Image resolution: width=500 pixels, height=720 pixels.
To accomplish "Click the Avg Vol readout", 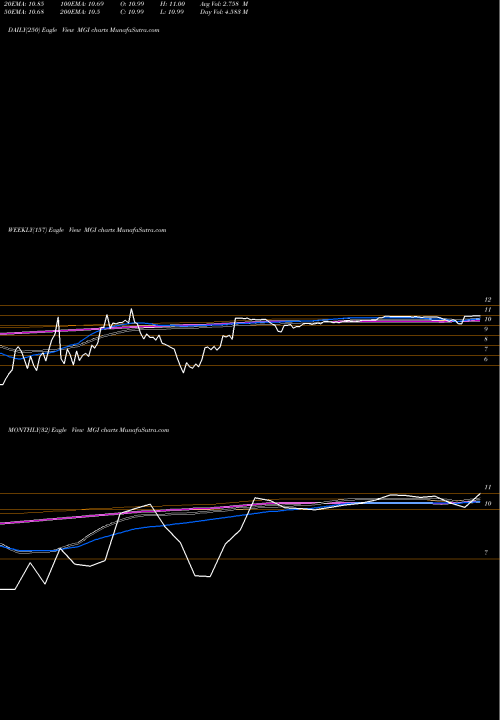I will 224,4.
